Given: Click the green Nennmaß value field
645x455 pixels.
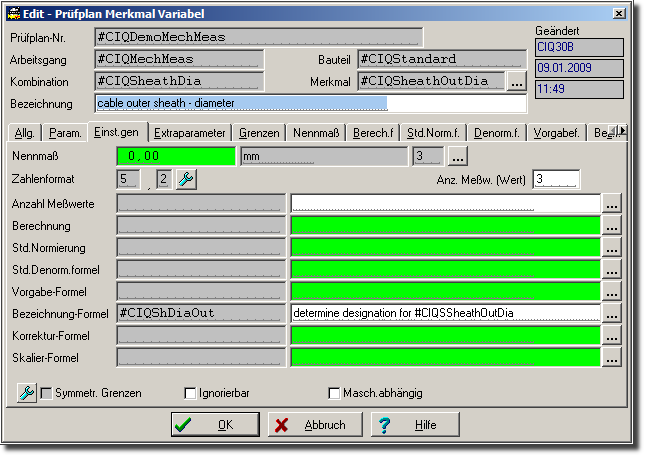Looking at the screenshot, I should point(176,156).
